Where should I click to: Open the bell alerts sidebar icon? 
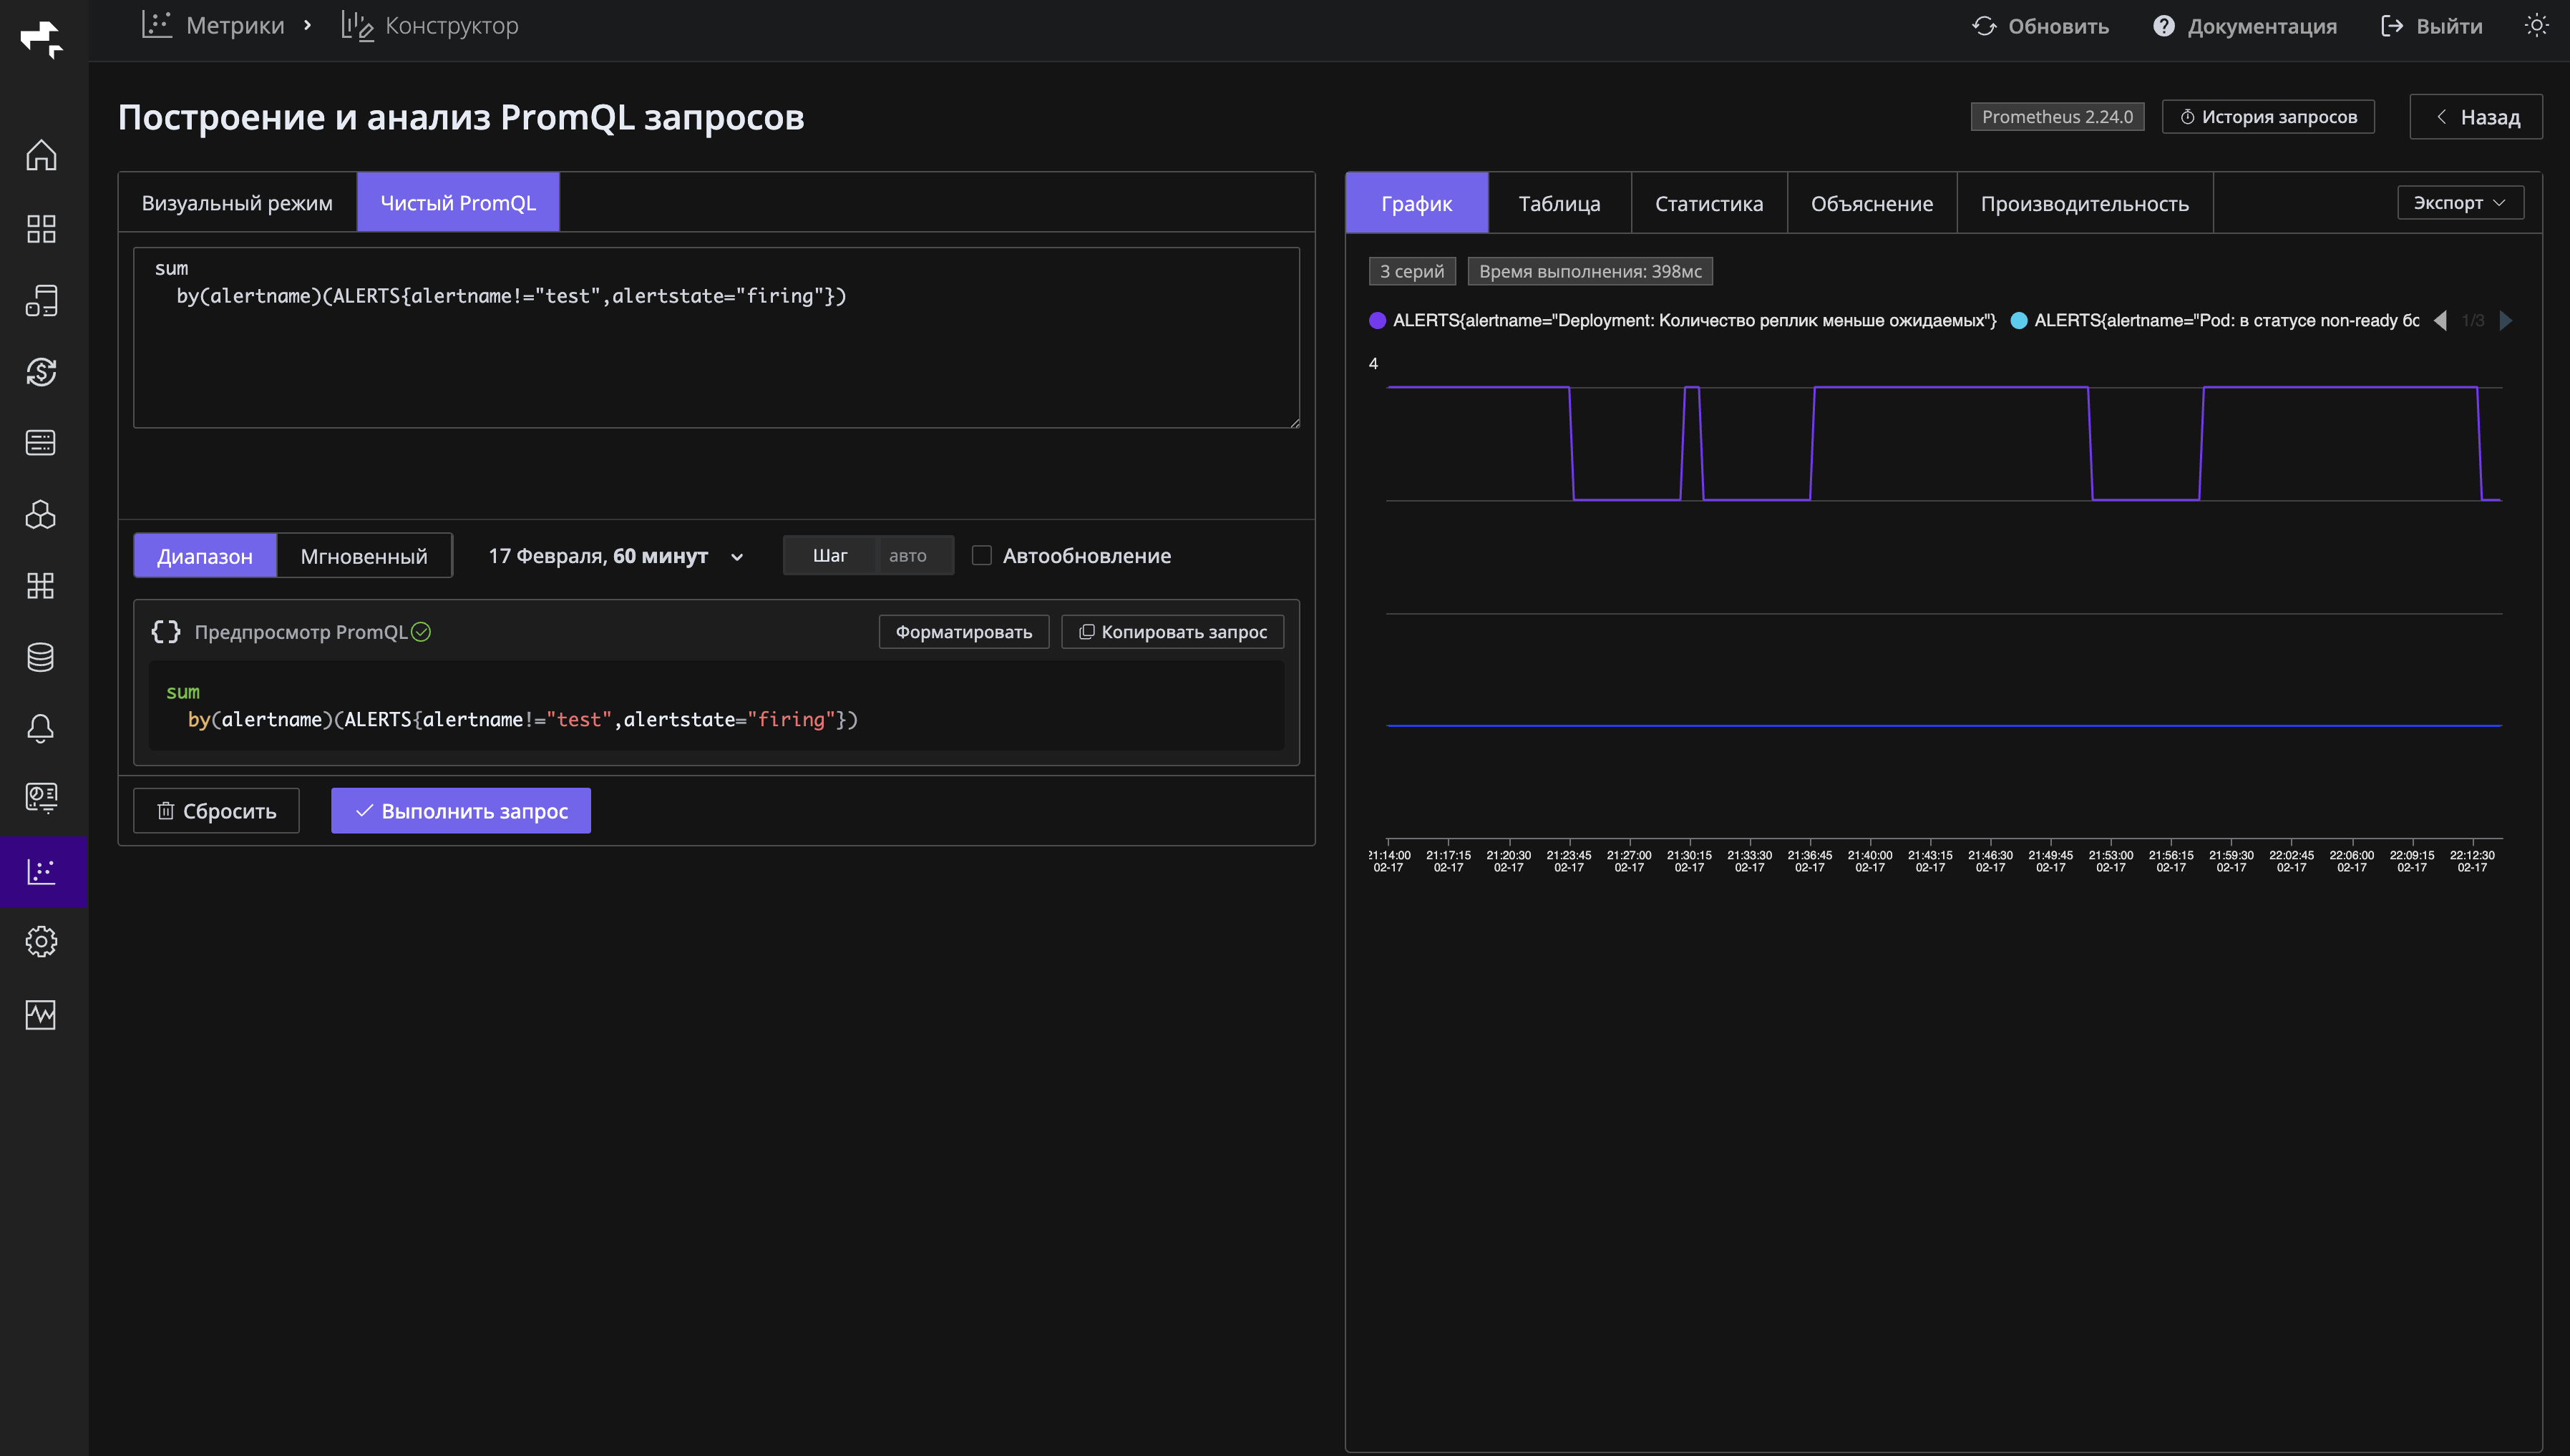point(41,728)
